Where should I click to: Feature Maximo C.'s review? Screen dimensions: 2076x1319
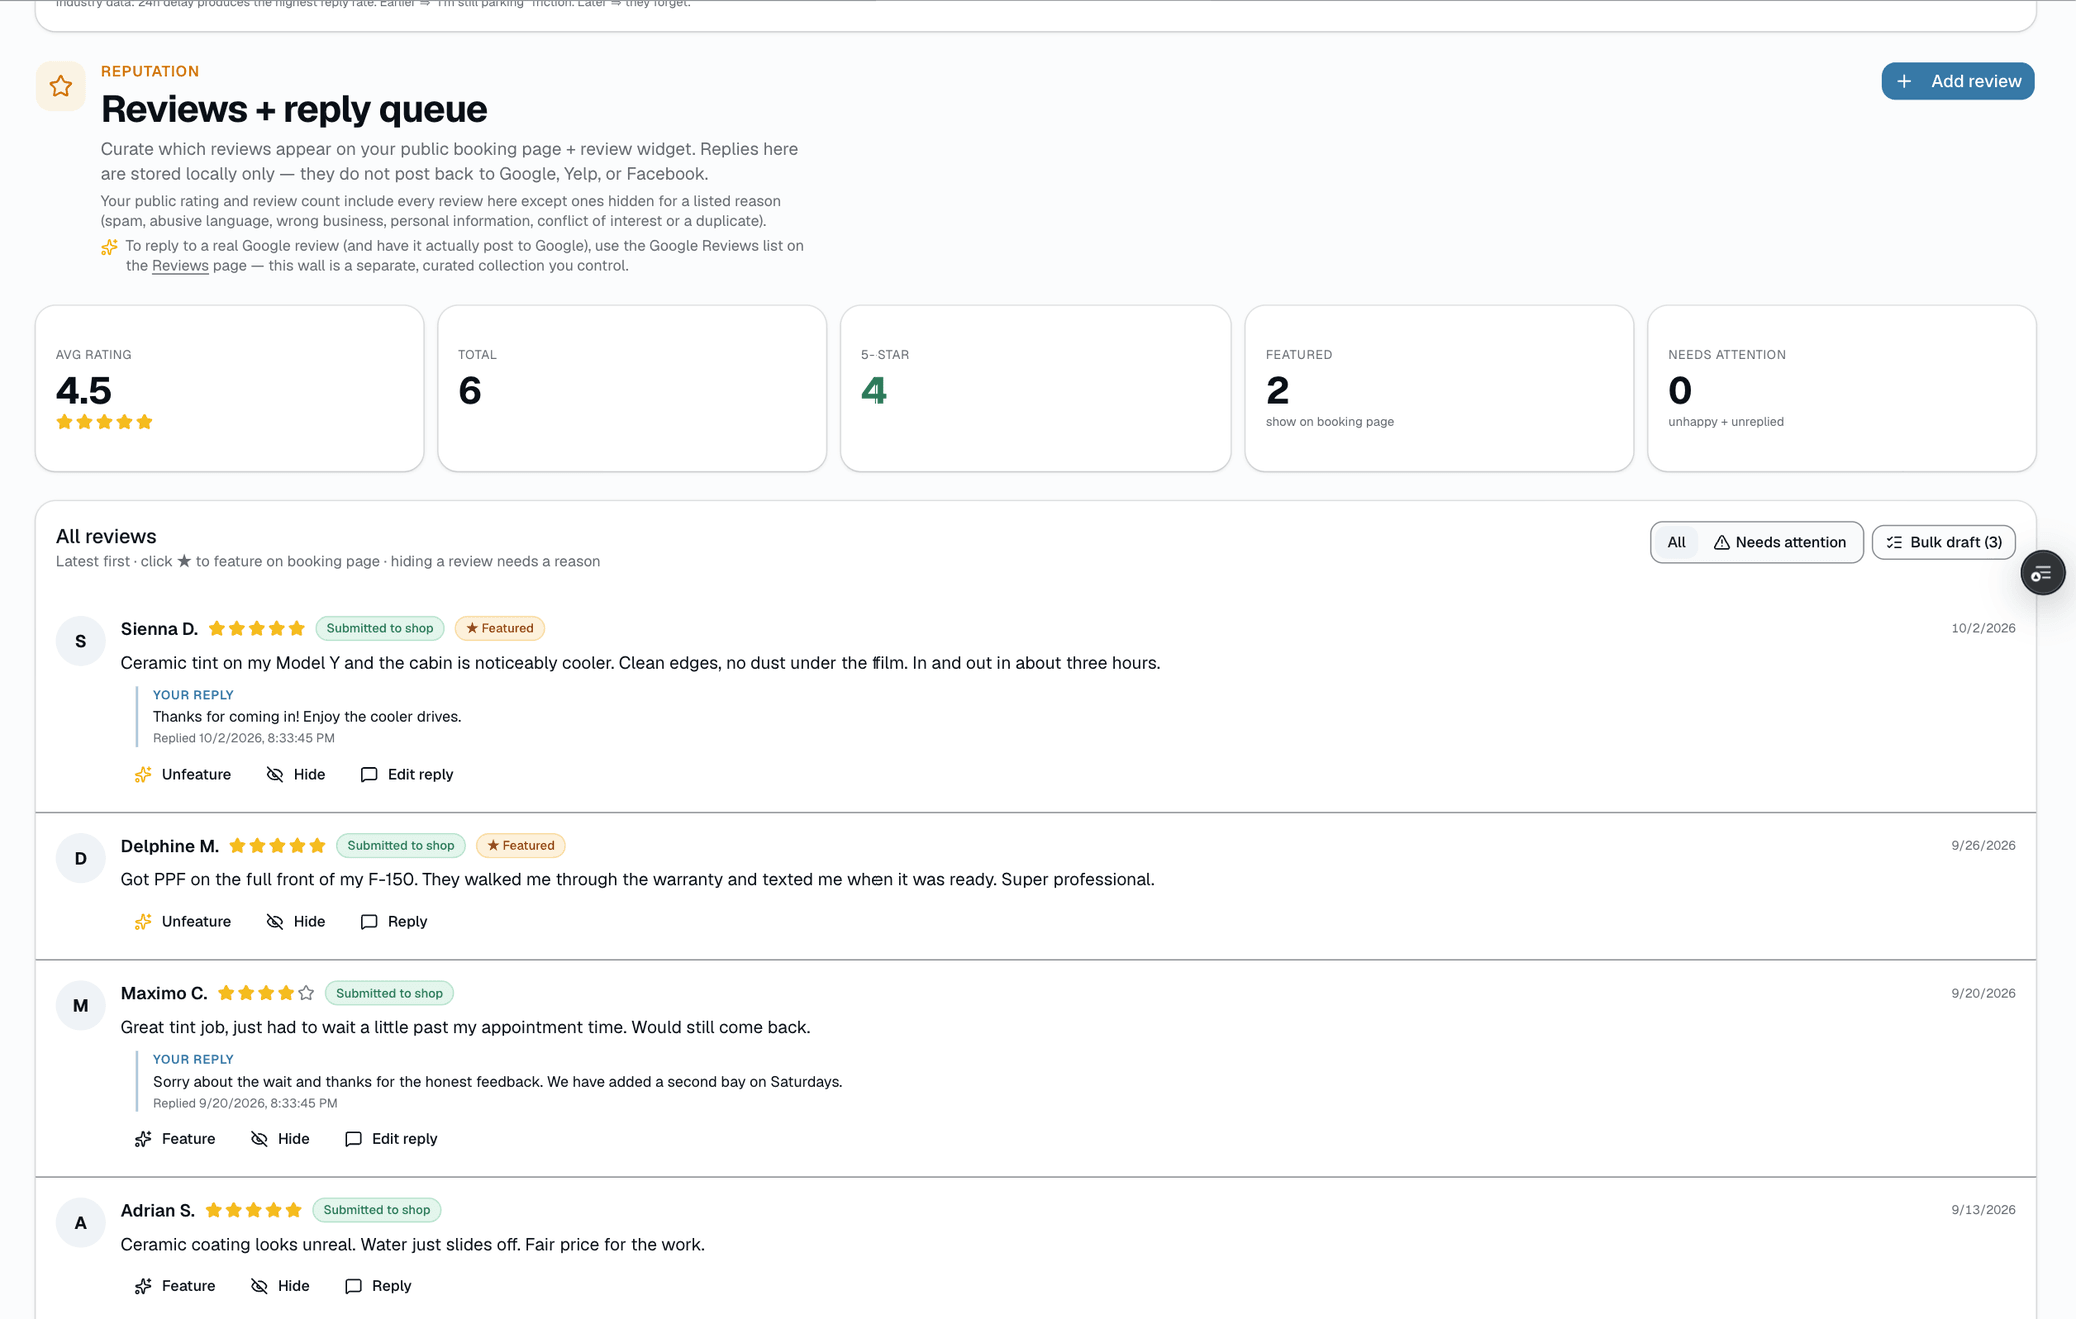tap(175, 1138)
